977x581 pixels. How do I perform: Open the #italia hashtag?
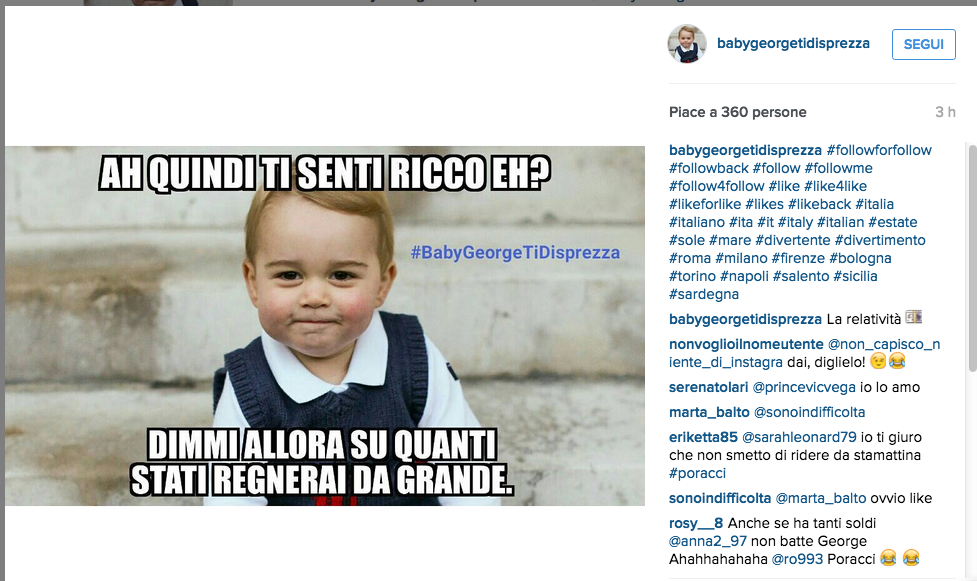point(874,204)
